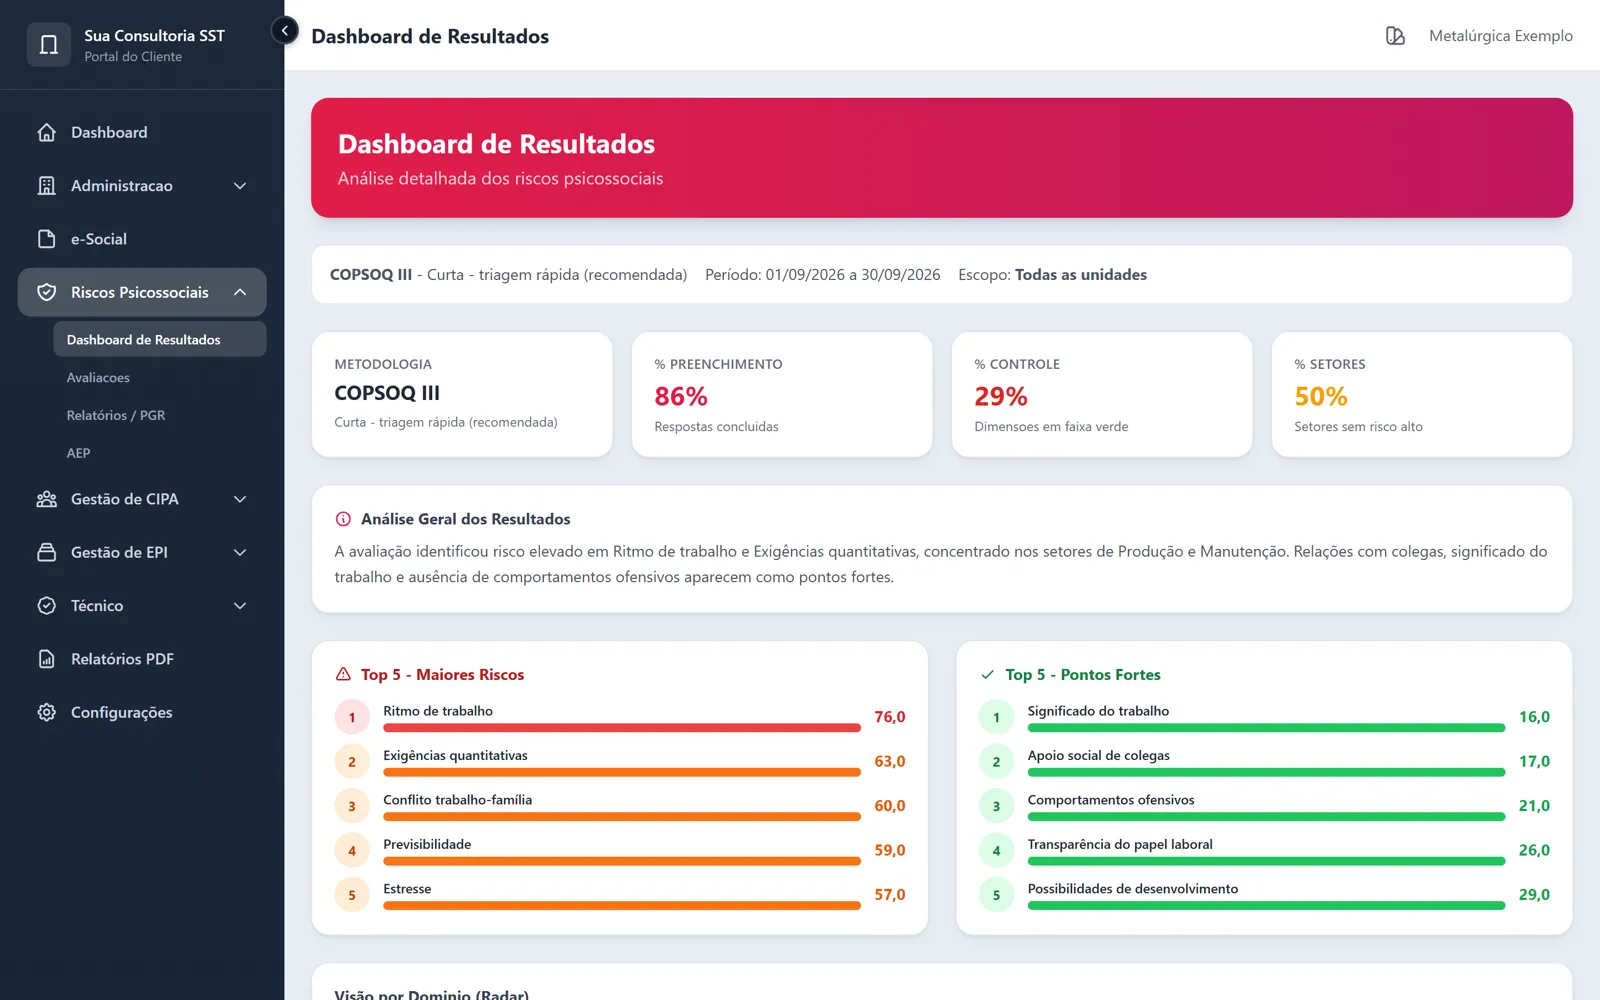Viewport: 1600px width, 1000px height.
Task: Click the Dashboard home icon
Action: (46, 132)
